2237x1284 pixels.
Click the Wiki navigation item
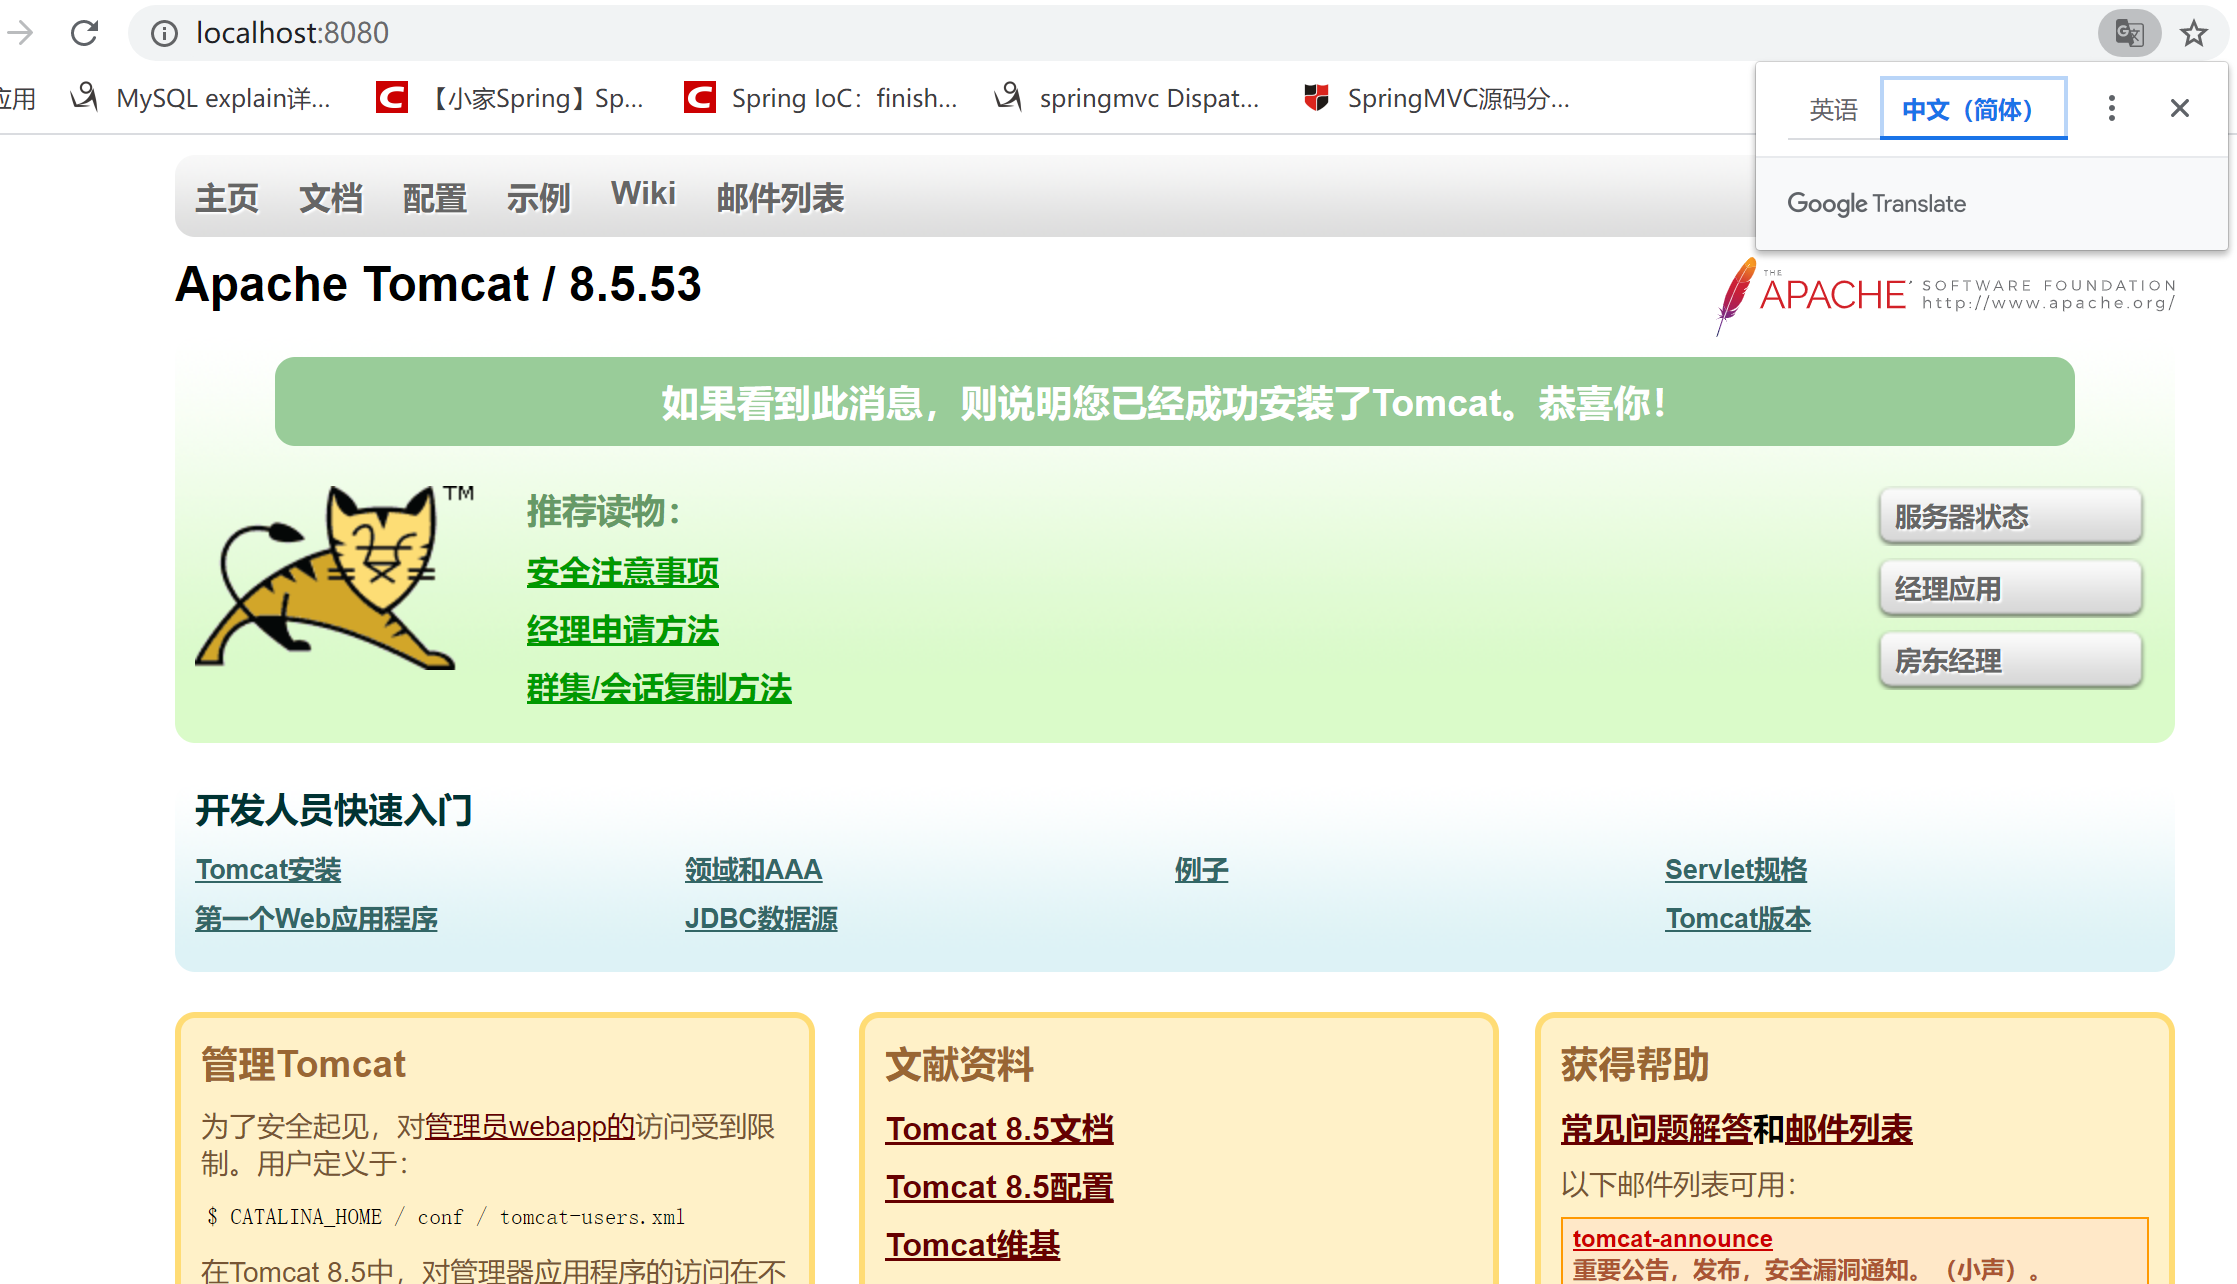click(x=643, y=194)
